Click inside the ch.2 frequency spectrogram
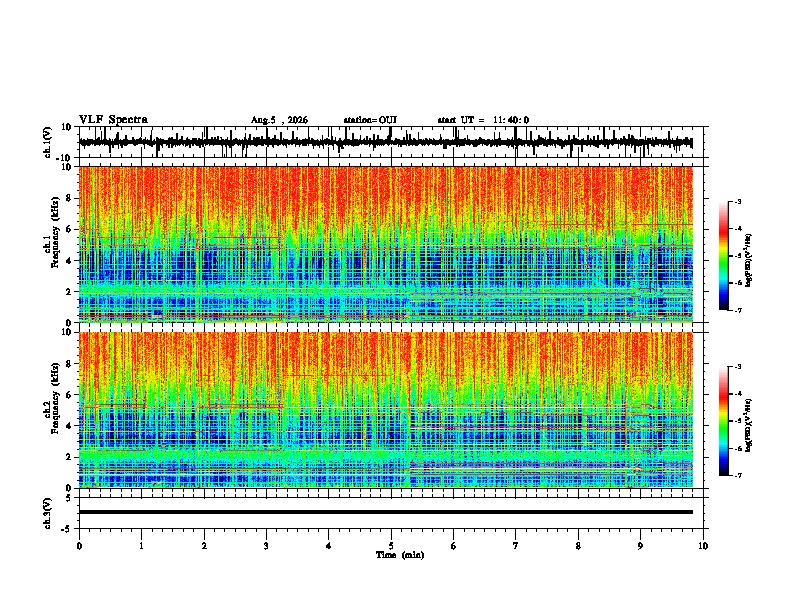792x612 pixels. tap(386, 410)
